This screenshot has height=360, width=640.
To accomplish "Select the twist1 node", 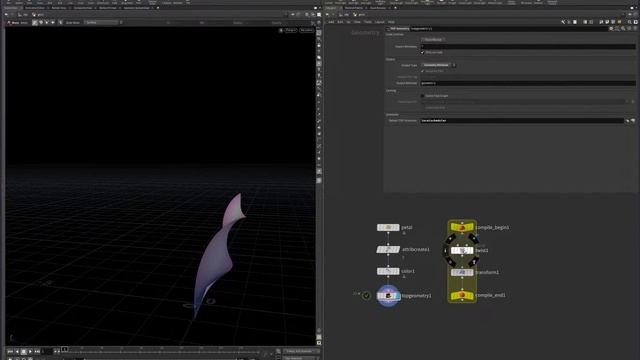I will pyautogui.click(x=462, y=250).
